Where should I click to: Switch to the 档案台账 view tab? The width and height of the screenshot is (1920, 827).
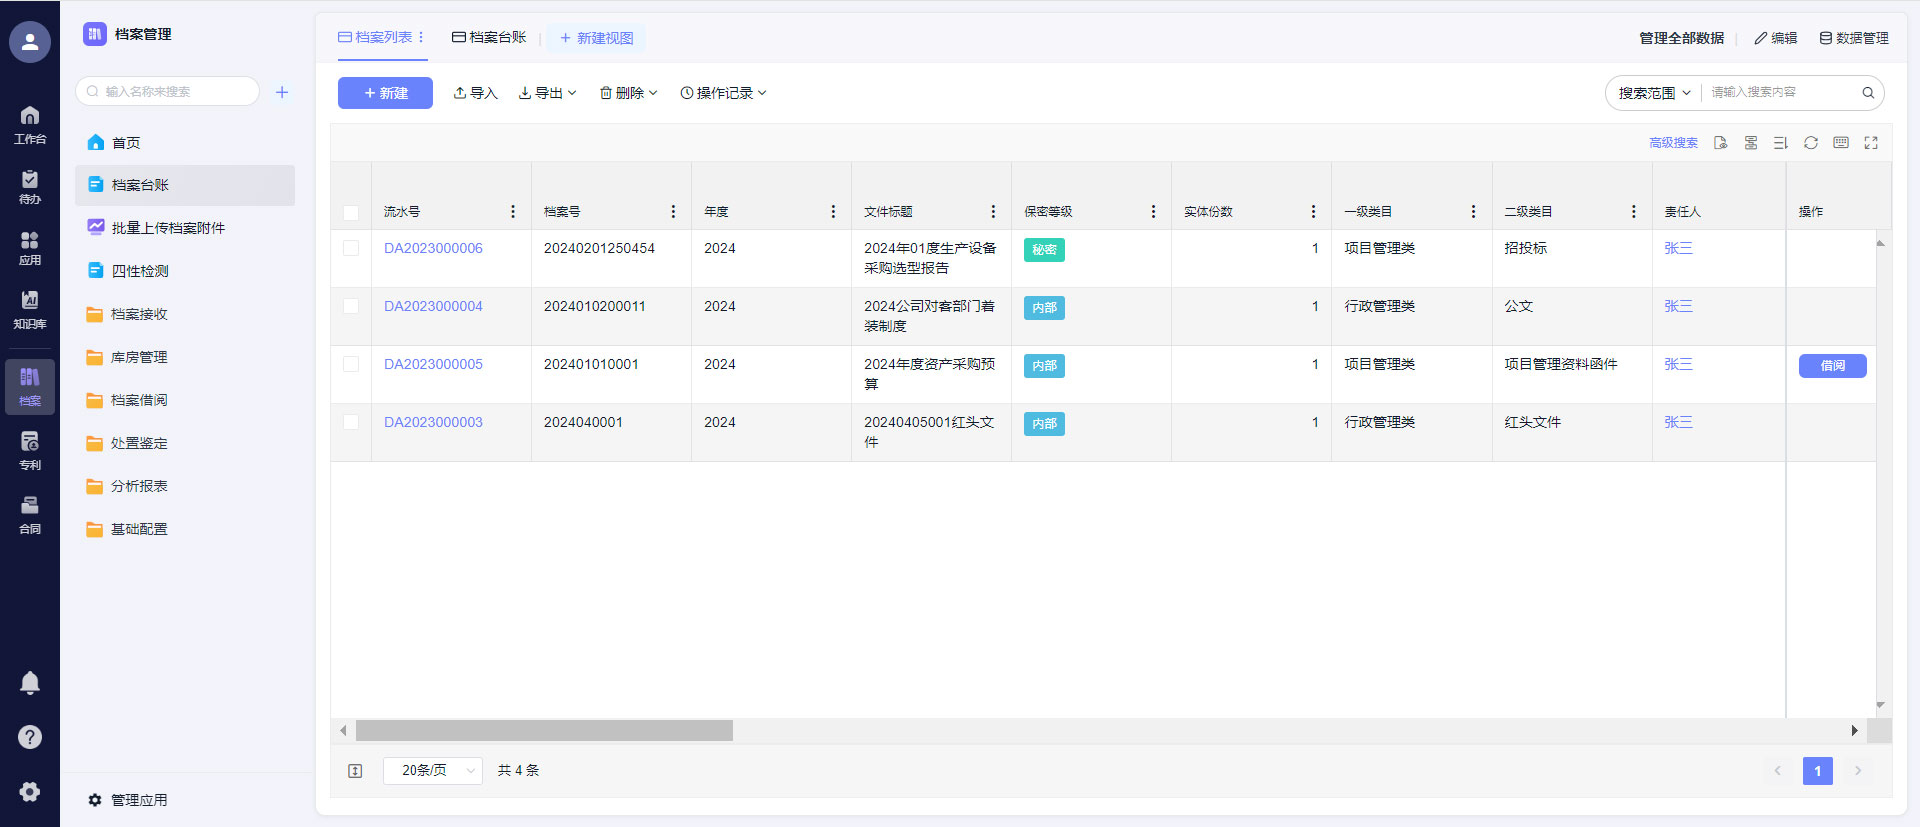coord(489,38)
